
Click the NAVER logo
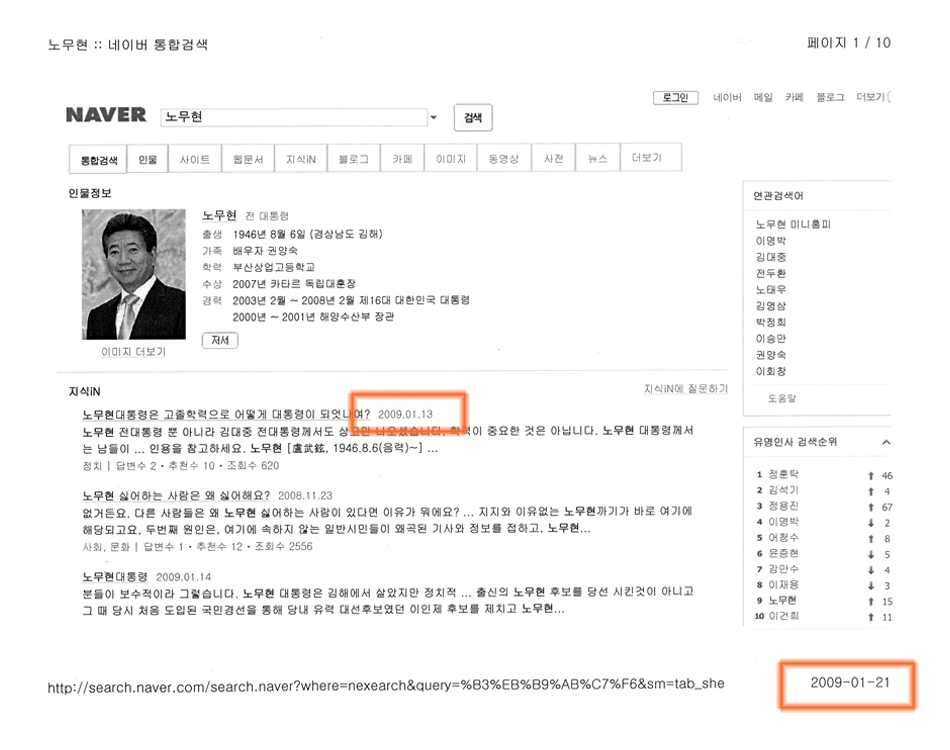(106, 115)
